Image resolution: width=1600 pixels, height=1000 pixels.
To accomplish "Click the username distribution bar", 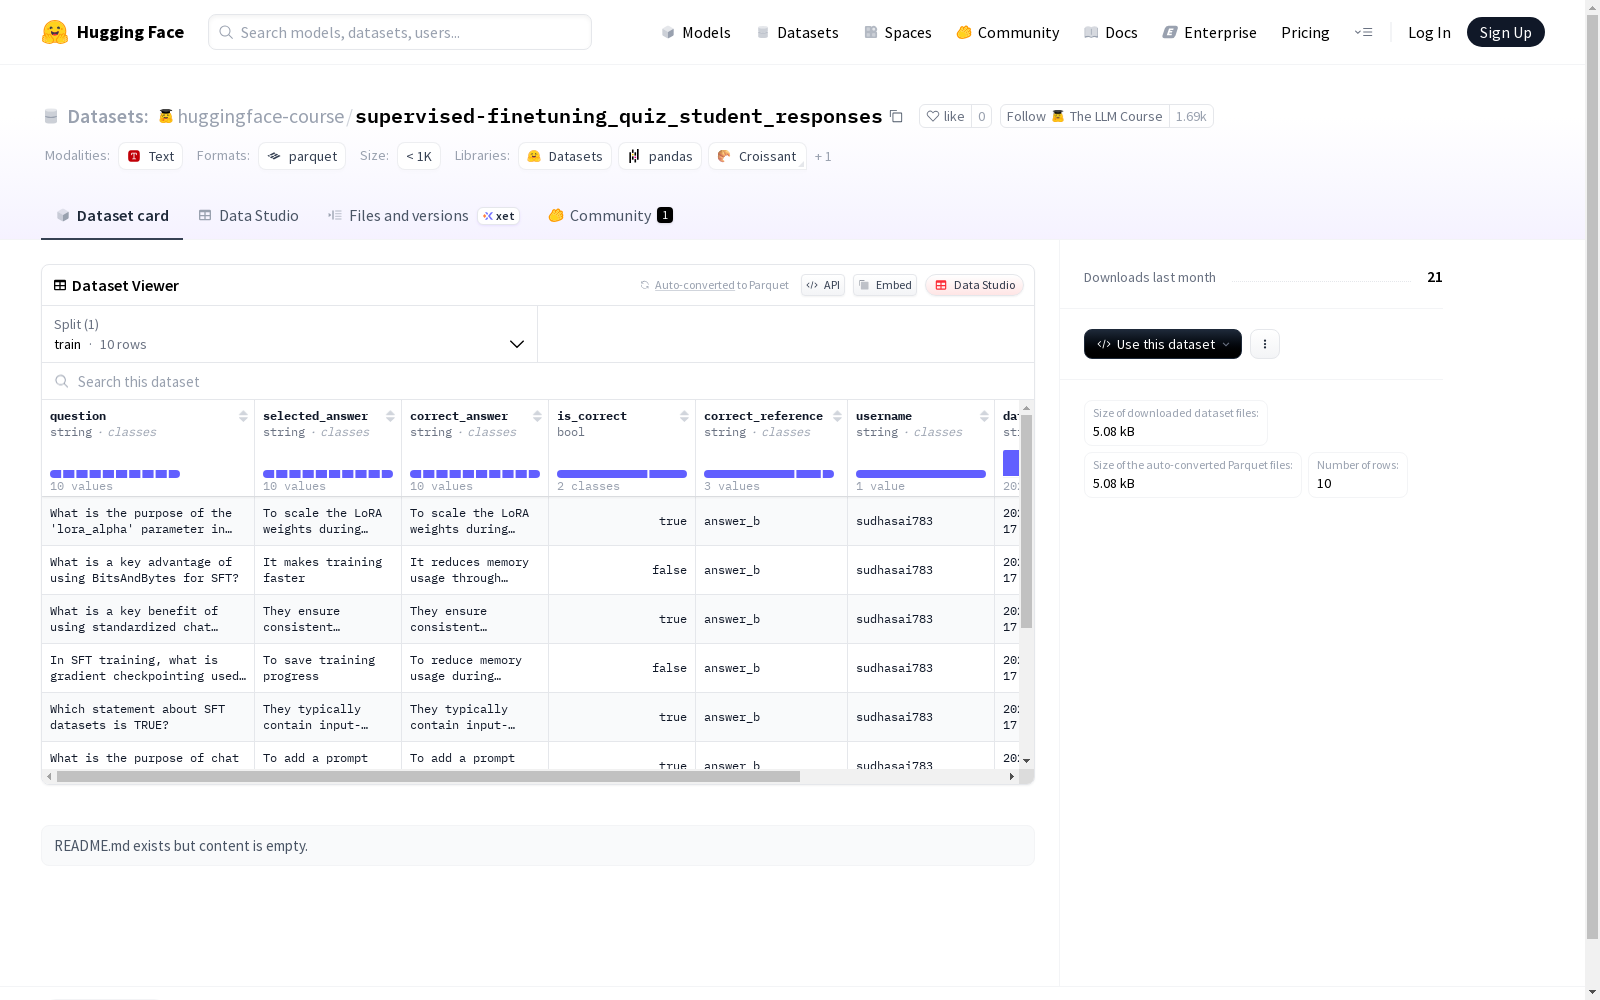I will (921, 474).
